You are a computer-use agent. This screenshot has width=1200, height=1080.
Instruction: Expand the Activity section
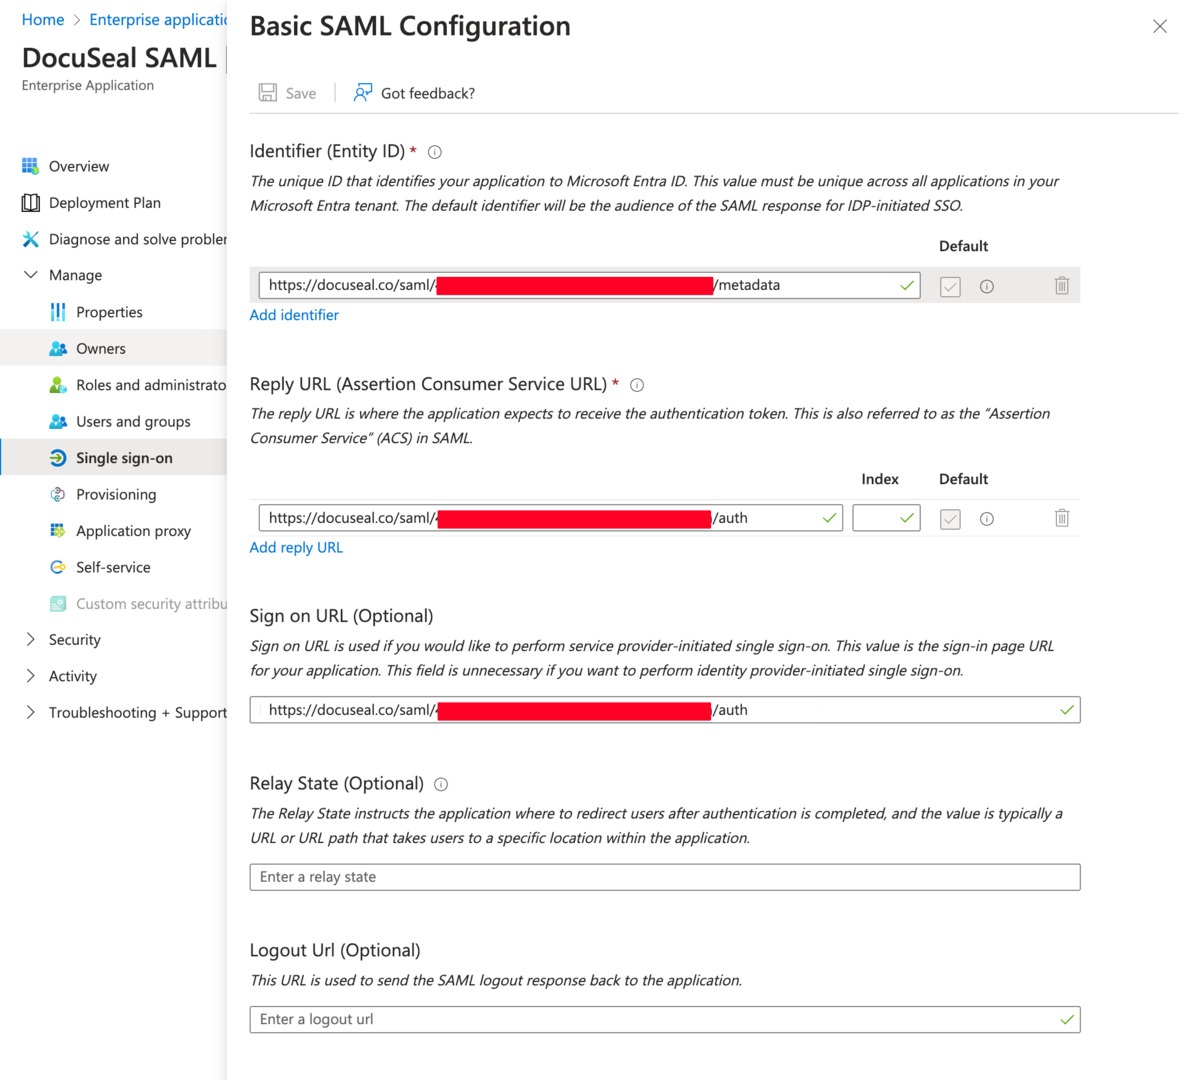pos(30,676)
